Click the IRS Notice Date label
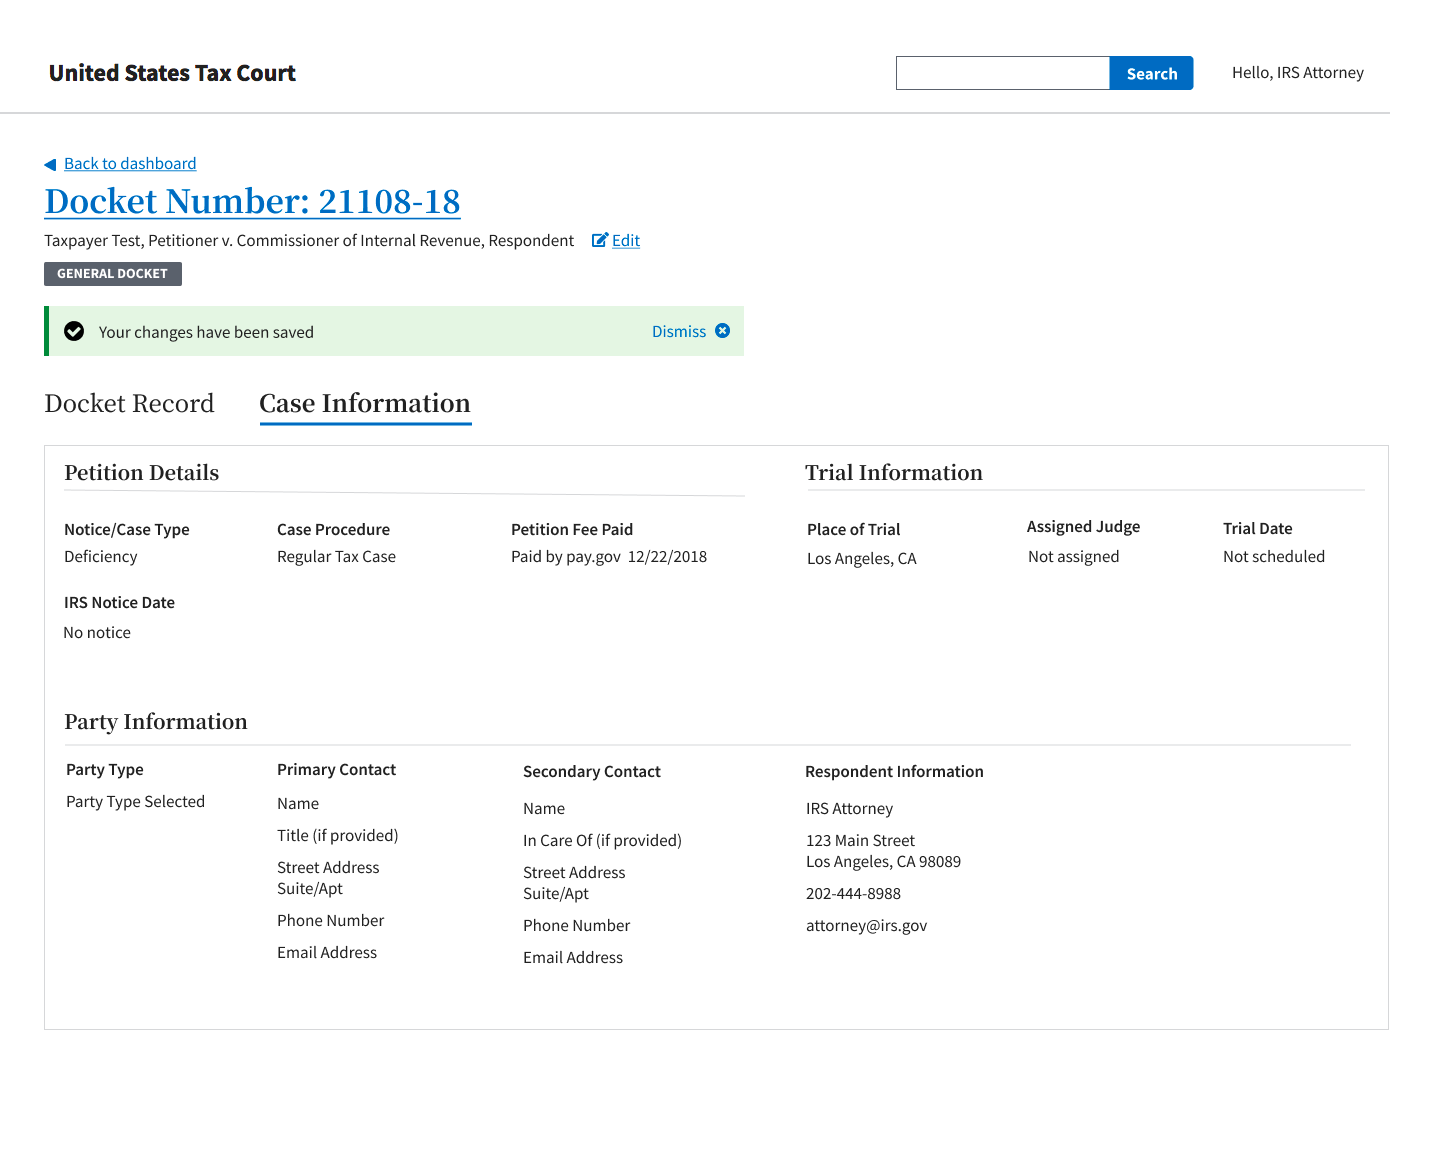The width and height of the screenshot is (1440, 1171). tap(120, 603)
